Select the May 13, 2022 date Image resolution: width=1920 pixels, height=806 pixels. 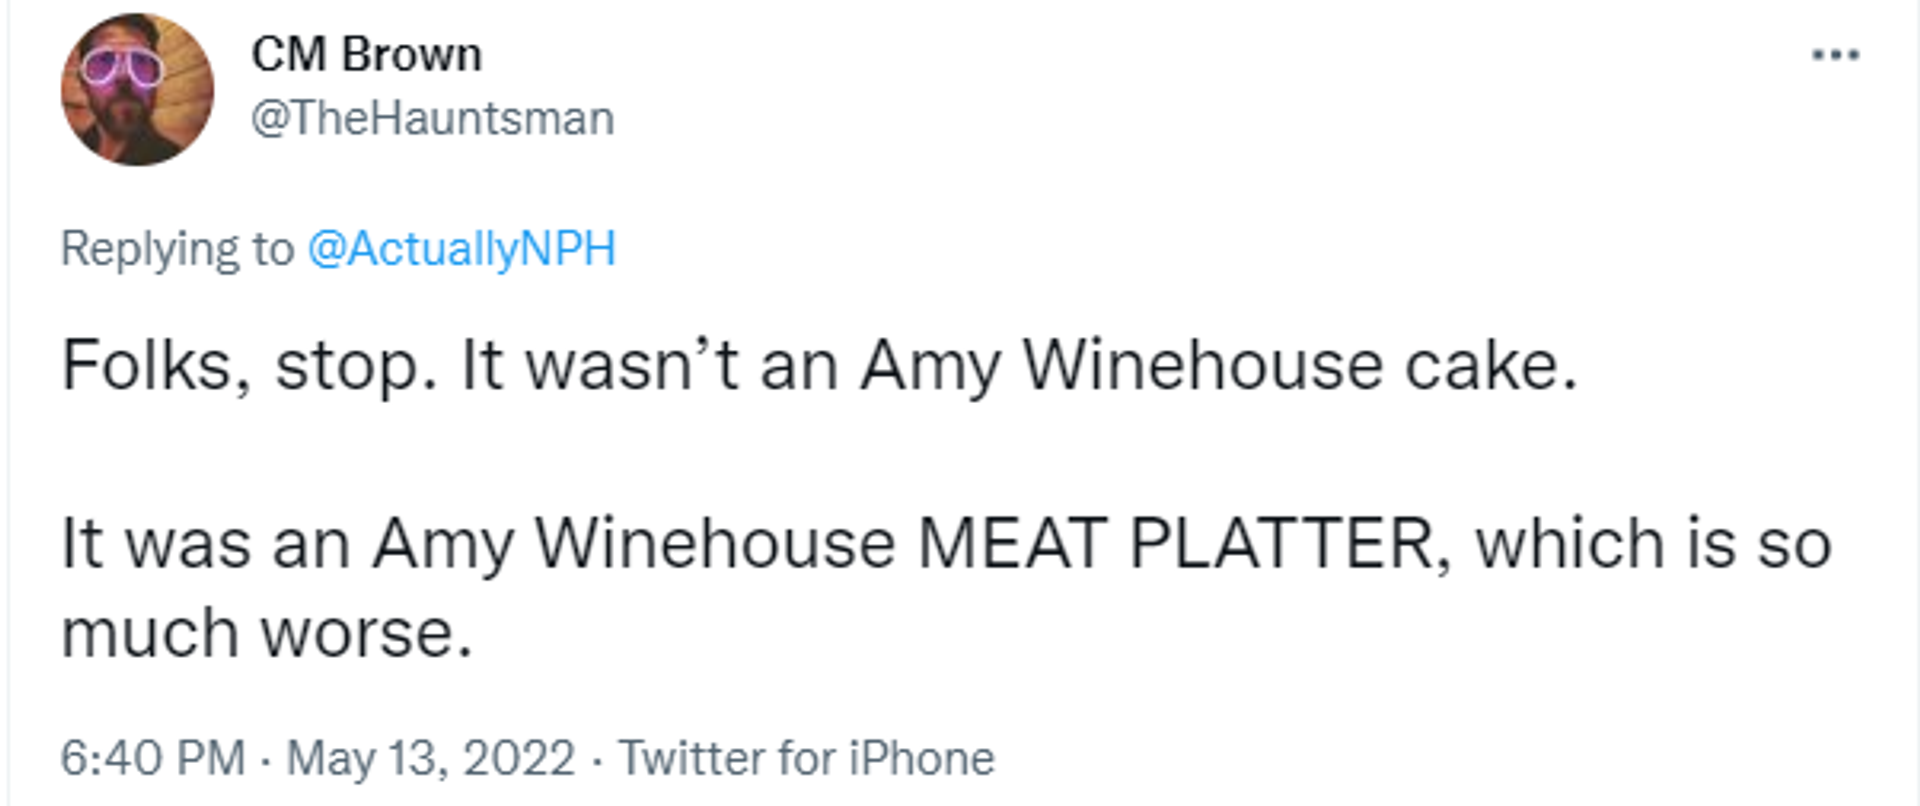point(430,757)
